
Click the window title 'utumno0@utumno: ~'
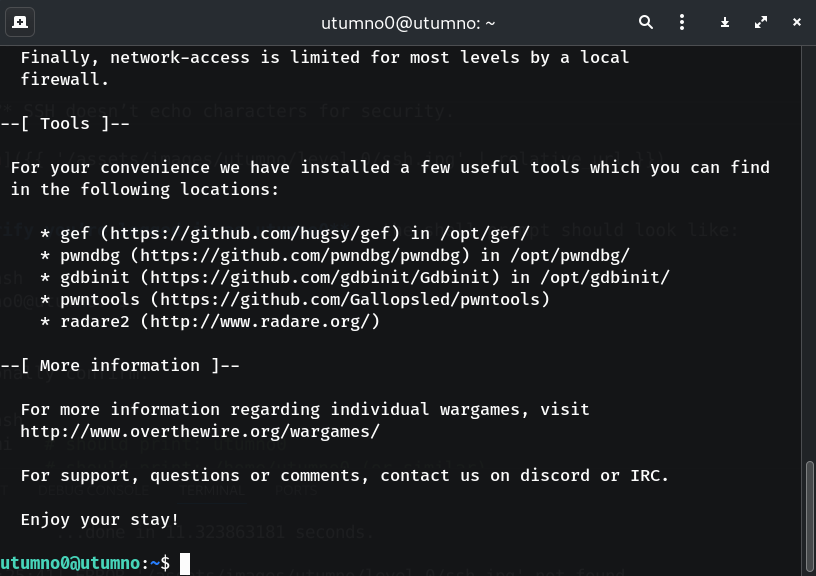pyautogui.click(x=408, y=22)
